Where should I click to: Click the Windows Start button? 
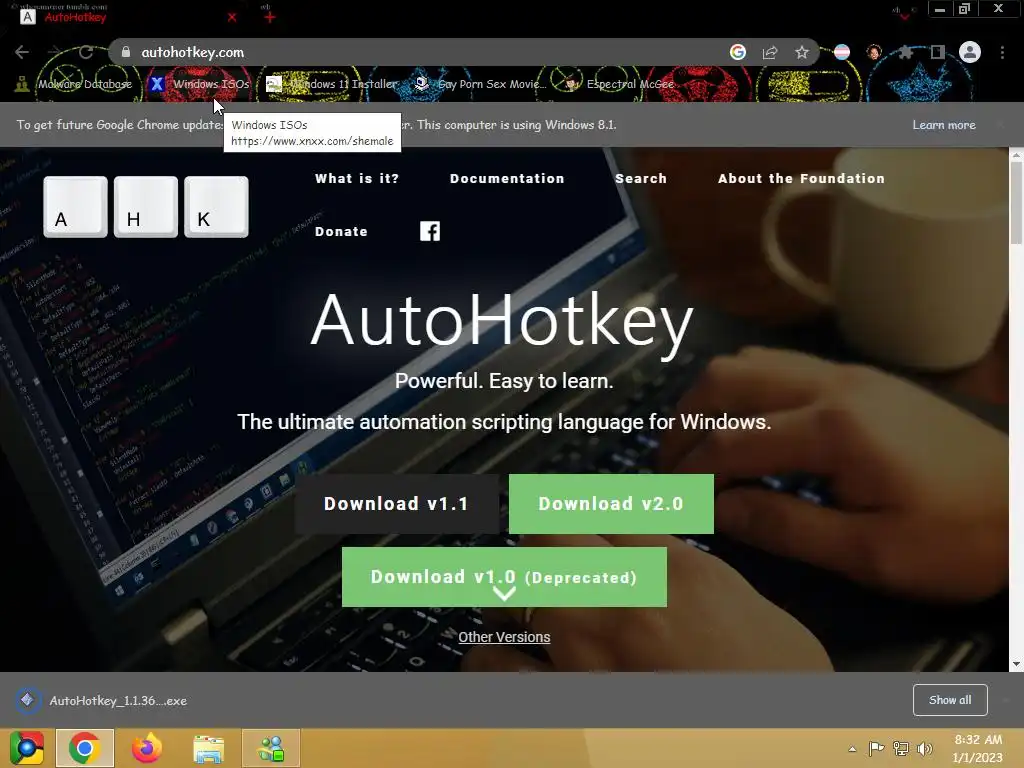click(27, 748)
